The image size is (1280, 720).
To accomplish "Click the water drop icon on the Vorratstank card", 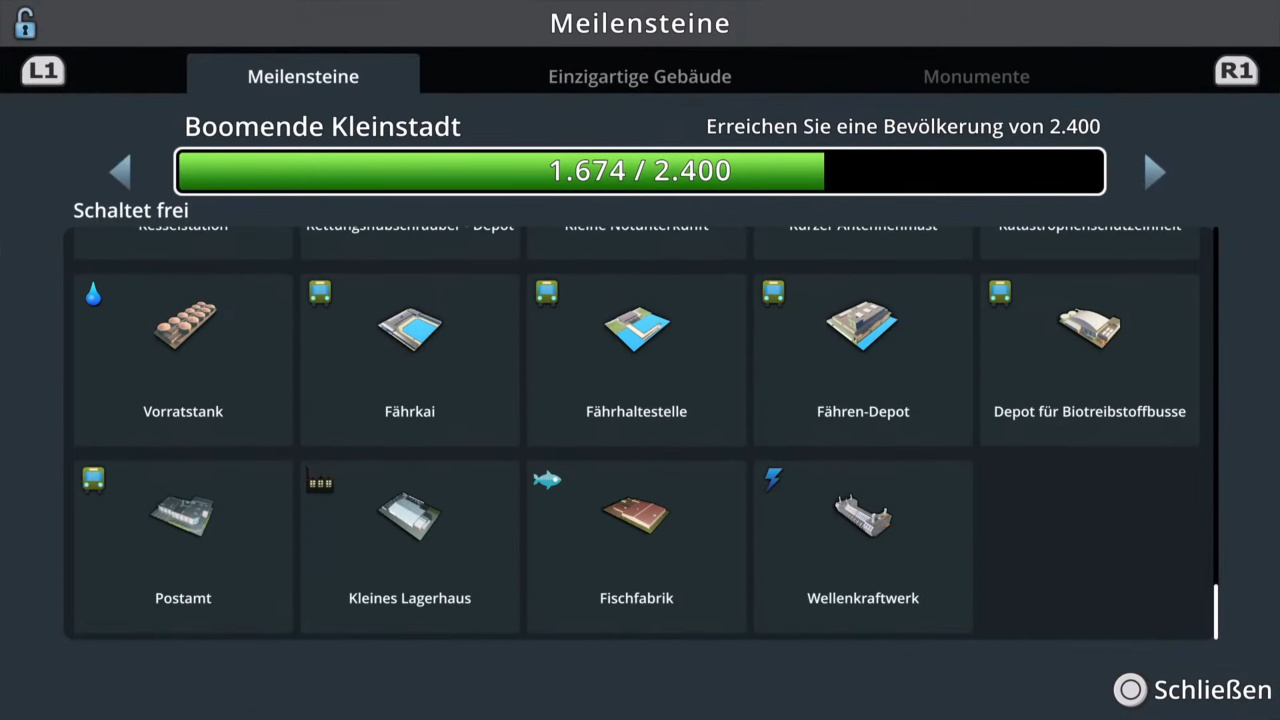I will (93, 293).
